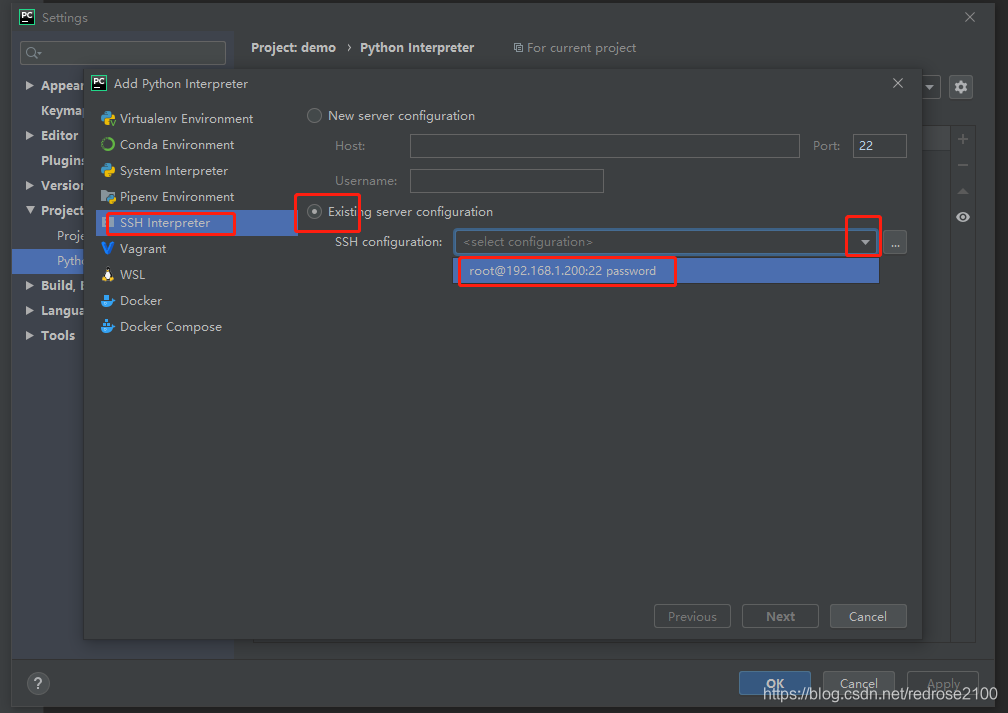Choose System Interpreter entry
Image resolution: width=1008 pixels, height=713 pixels.
[x=165, y=171]
